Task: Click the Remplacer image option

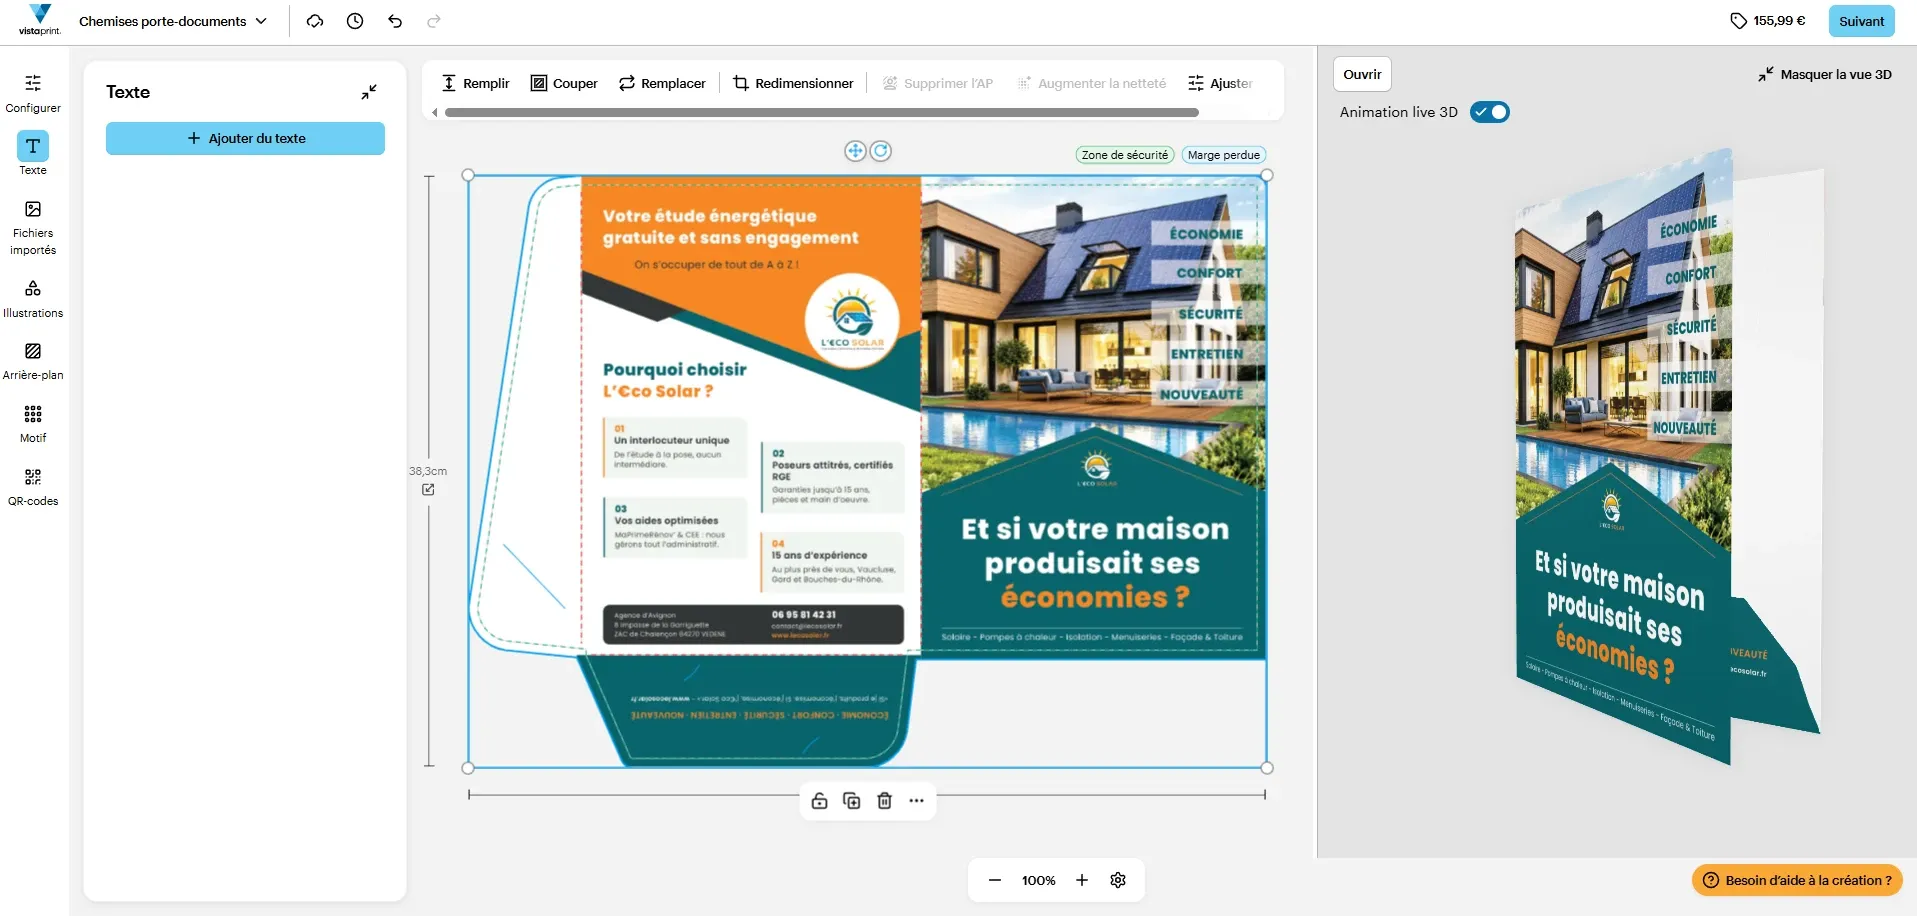Action: point(662,83)
